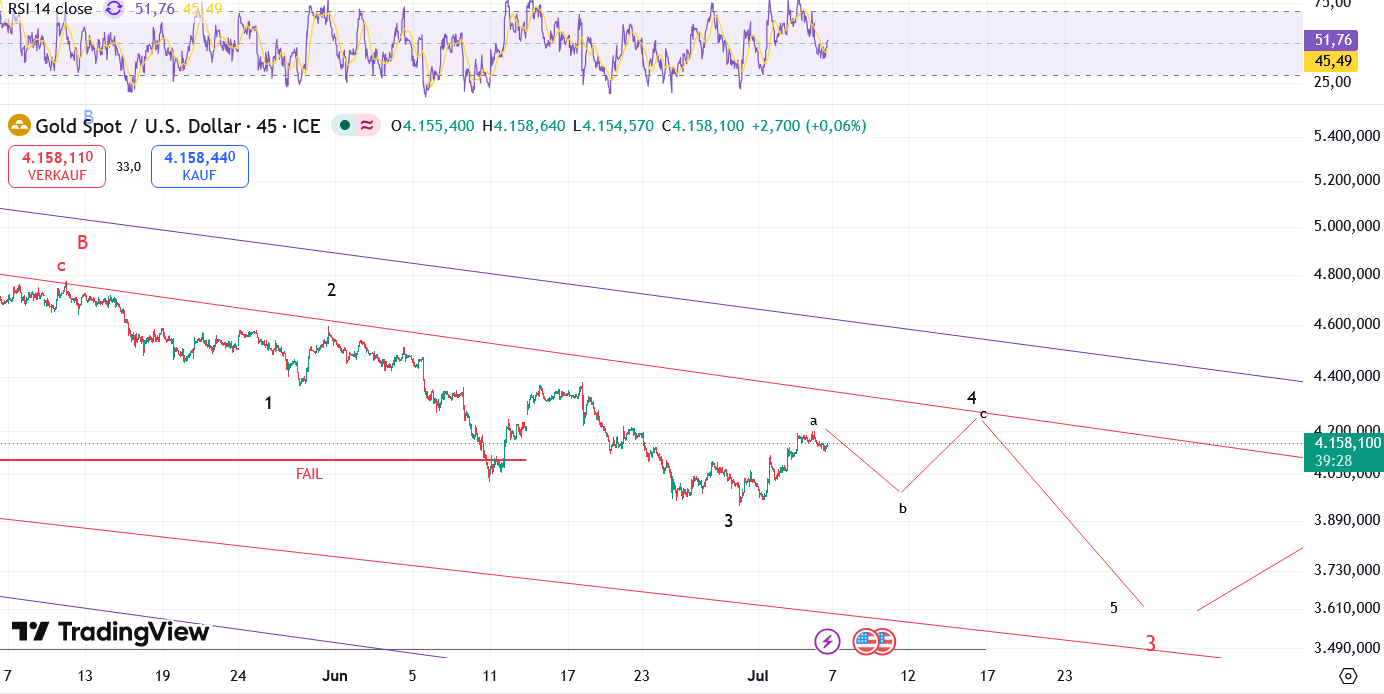Viewport: 1384px width, 694px height.
Task: Select the RSI 14 close indicator label
Action: pos(51,9)
